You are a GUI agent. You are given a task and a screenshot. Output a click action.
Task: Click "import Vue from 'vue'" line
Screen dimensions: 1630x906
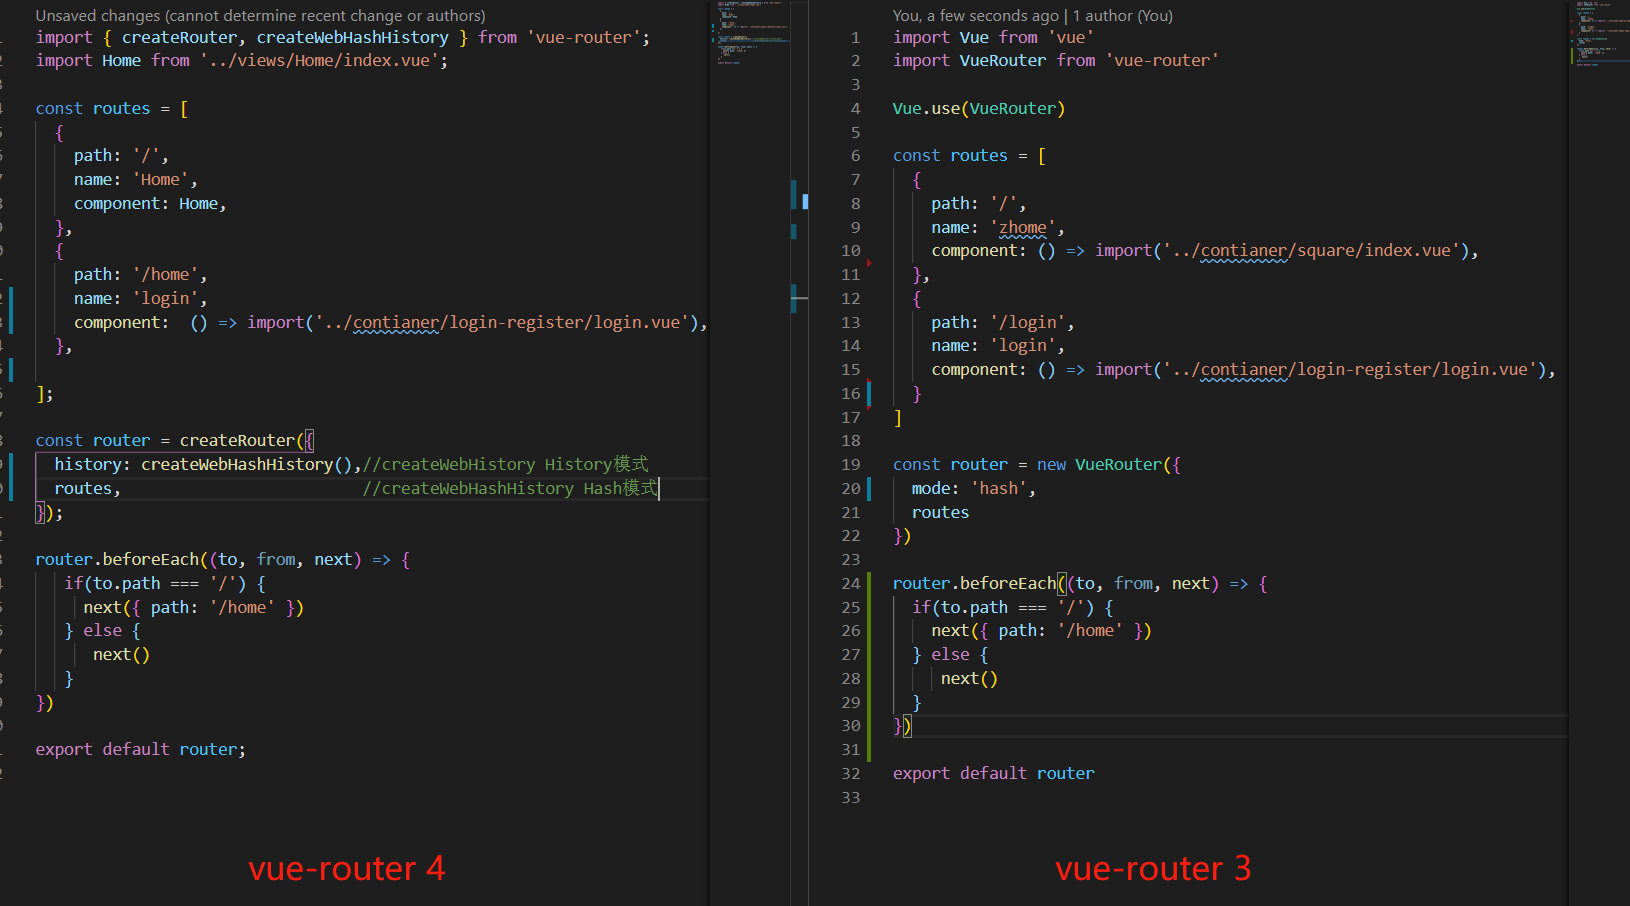(x=993, y=37)
